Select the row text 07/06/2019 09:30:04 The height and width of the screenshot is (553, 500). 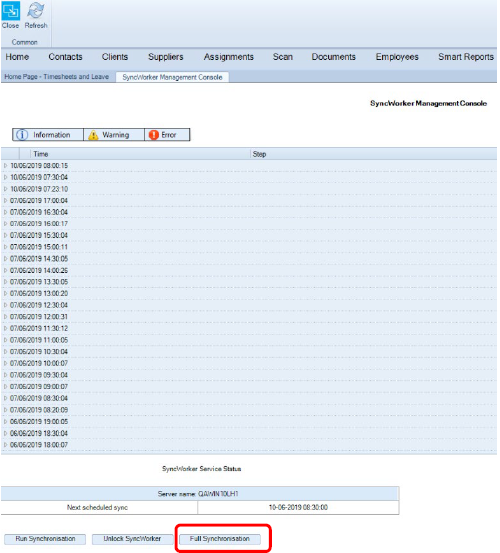pyautogui.click(x=39, y=375)
